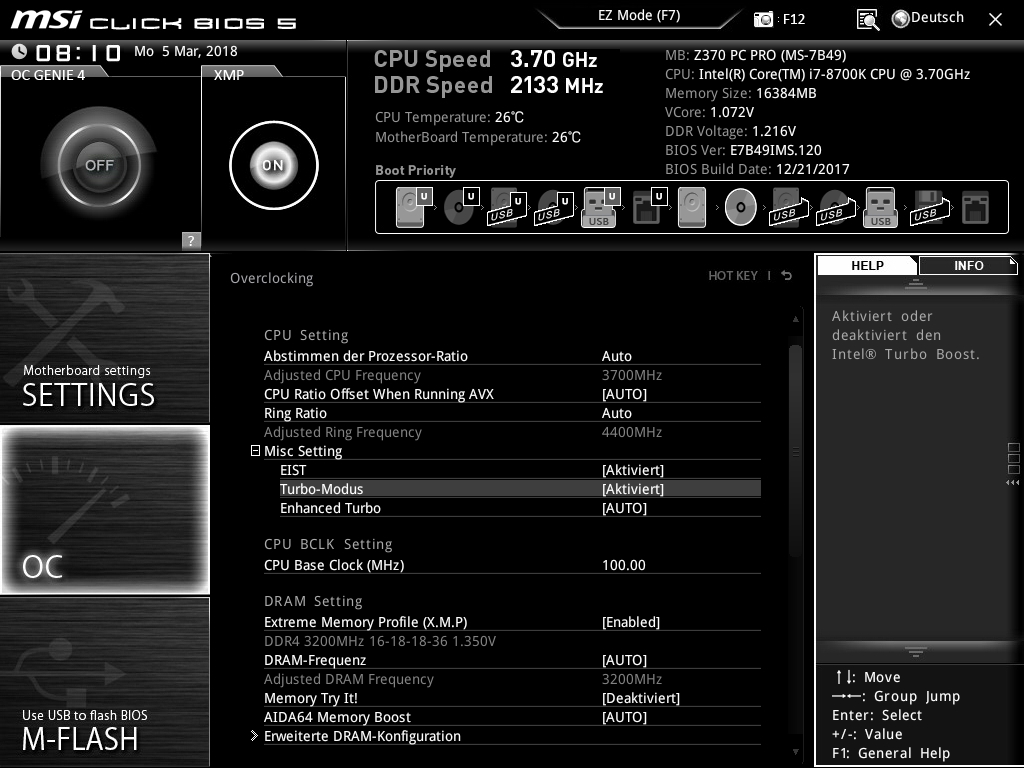Toggle EIST from Aktiviert
Image resolution: width=1024 pixels, height=768 pixels.
(x=633, y=470)
